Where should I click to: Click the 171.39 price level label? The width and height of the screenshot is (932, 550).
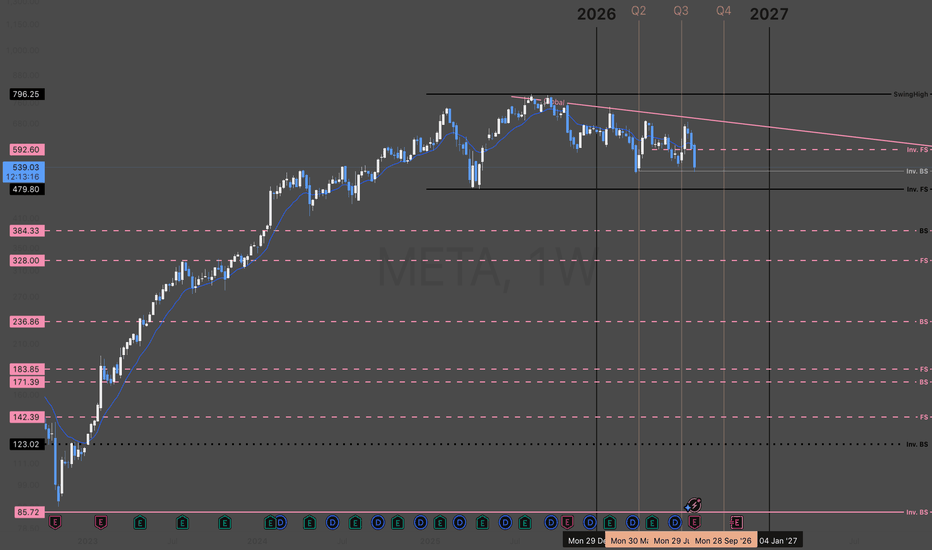tap(27, 382)
